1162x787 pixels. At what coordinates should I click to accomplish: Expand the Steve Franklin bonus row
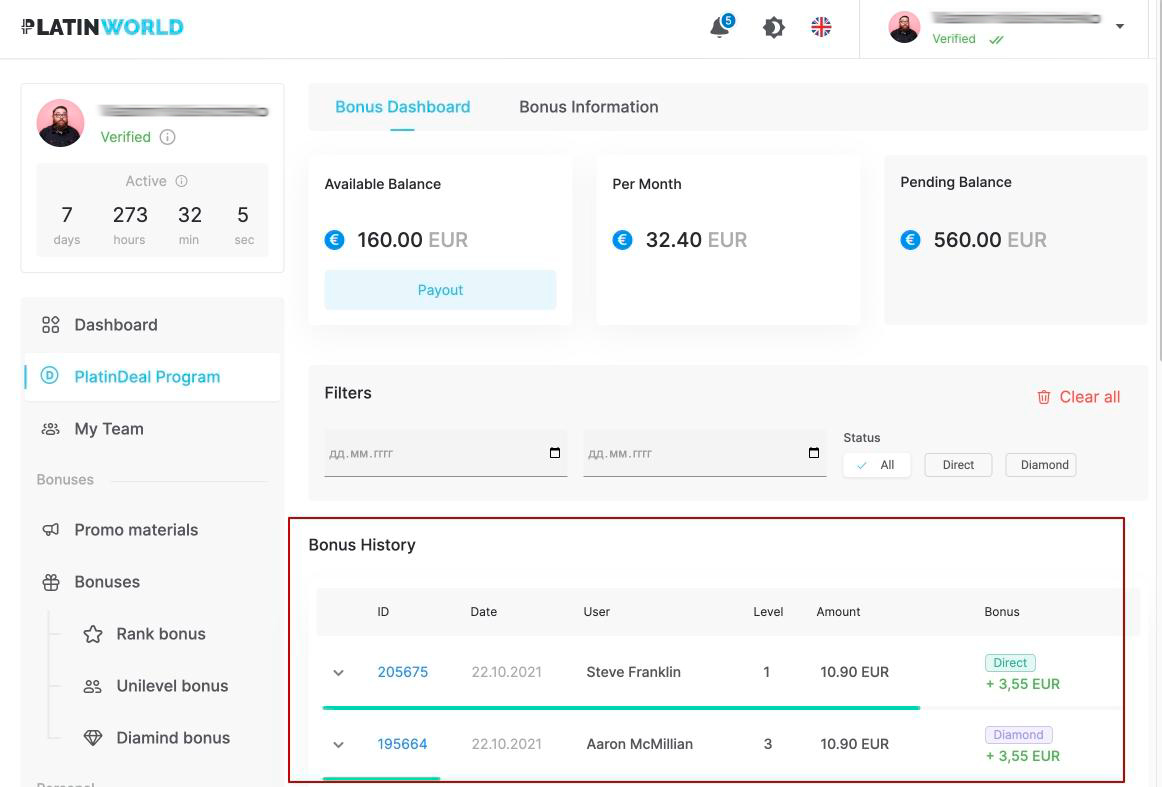click(x=338, y=672)
